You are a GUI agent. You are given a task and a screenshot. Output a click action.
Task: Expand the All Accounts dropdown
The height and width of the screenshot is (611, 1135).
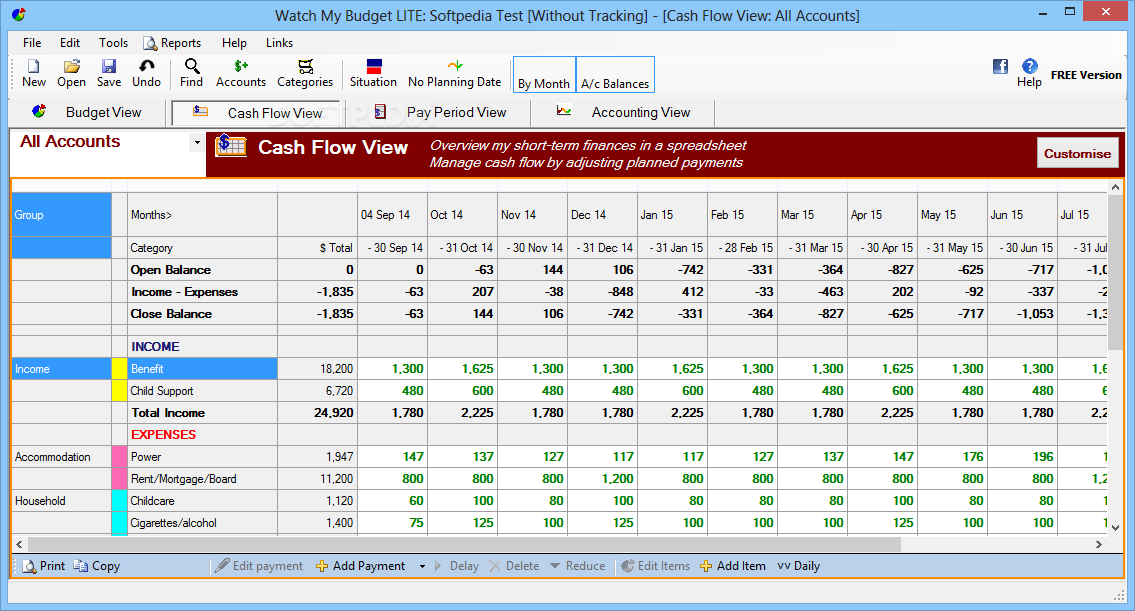(x=197, y=143)
